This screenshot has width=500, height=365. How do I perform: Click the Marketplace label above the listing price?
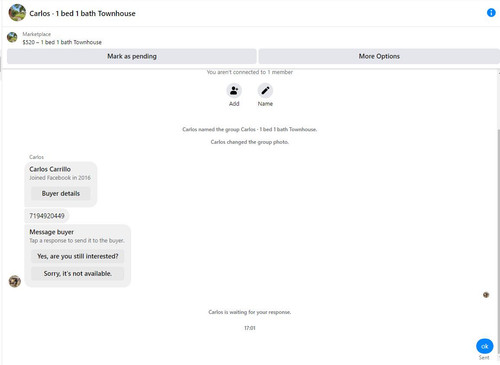(x=37, y=34)
